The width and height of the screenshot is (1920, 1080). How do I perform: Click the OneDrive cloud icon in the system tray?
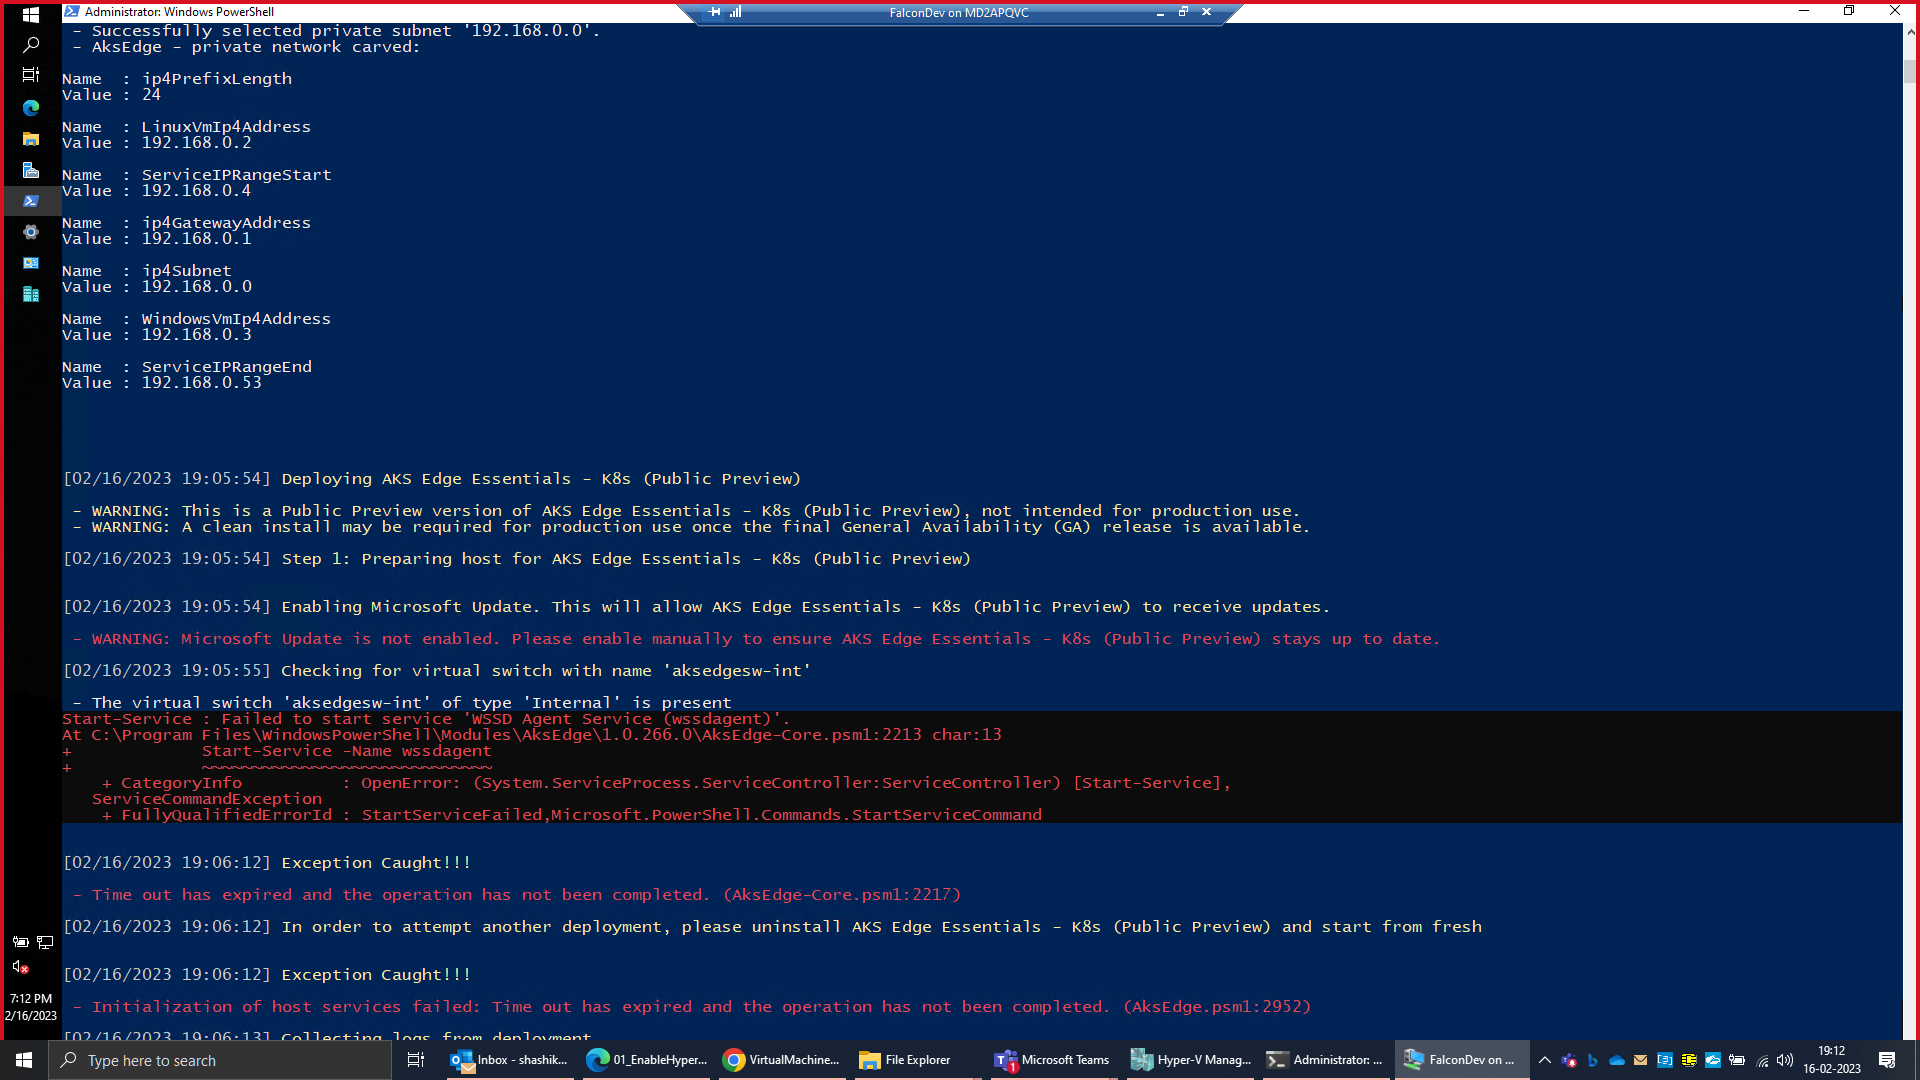1616,1060
